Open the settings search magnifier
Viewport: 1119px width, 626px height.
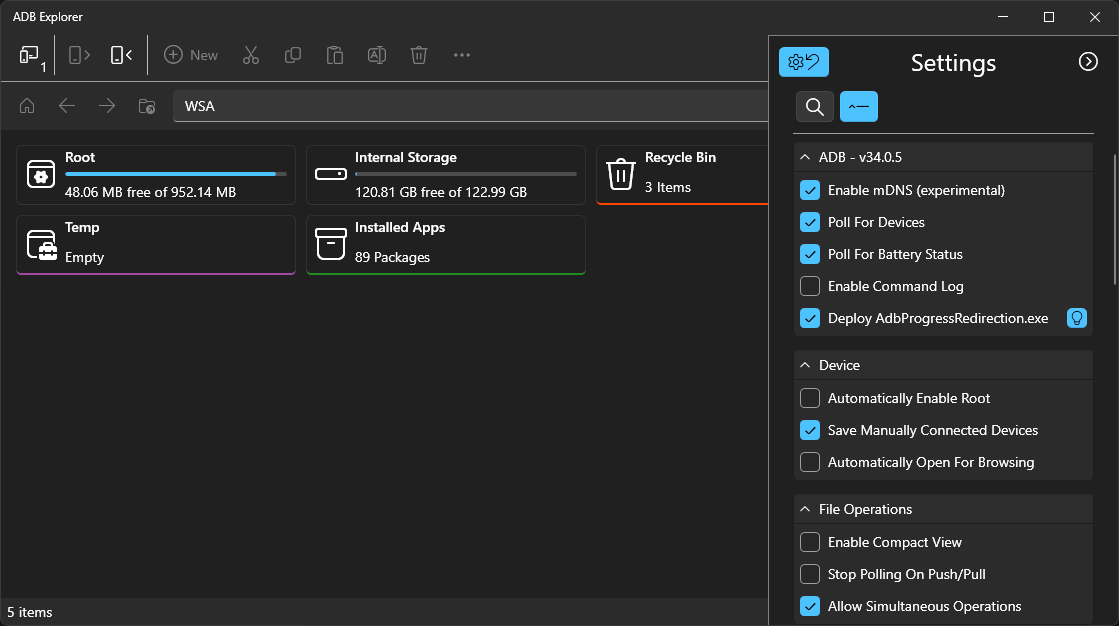point(814,106)
